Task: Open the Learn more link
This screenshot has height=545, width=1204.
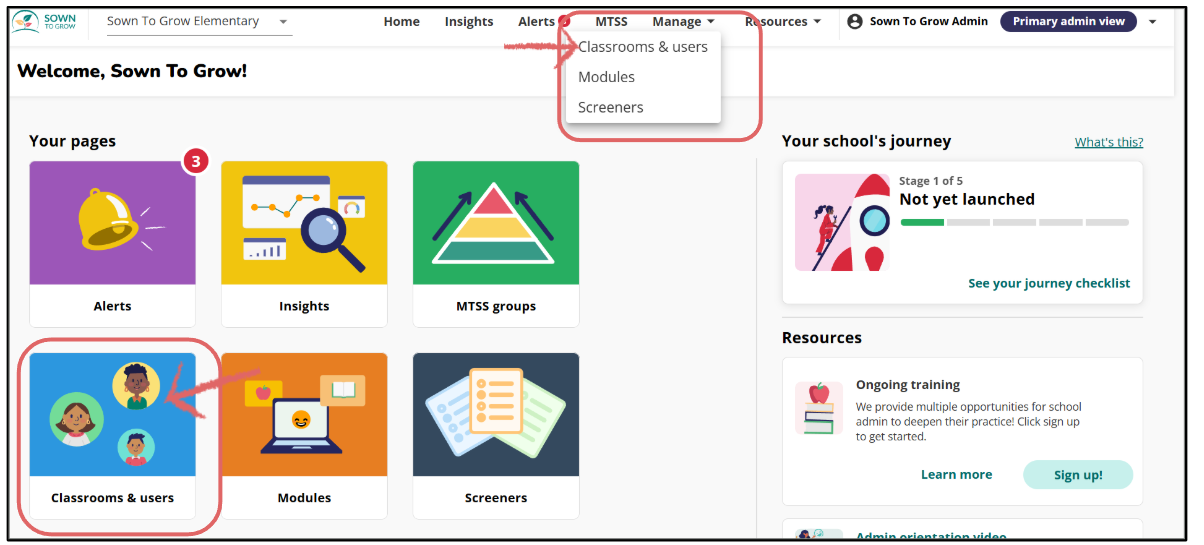Action: point(957,475)
